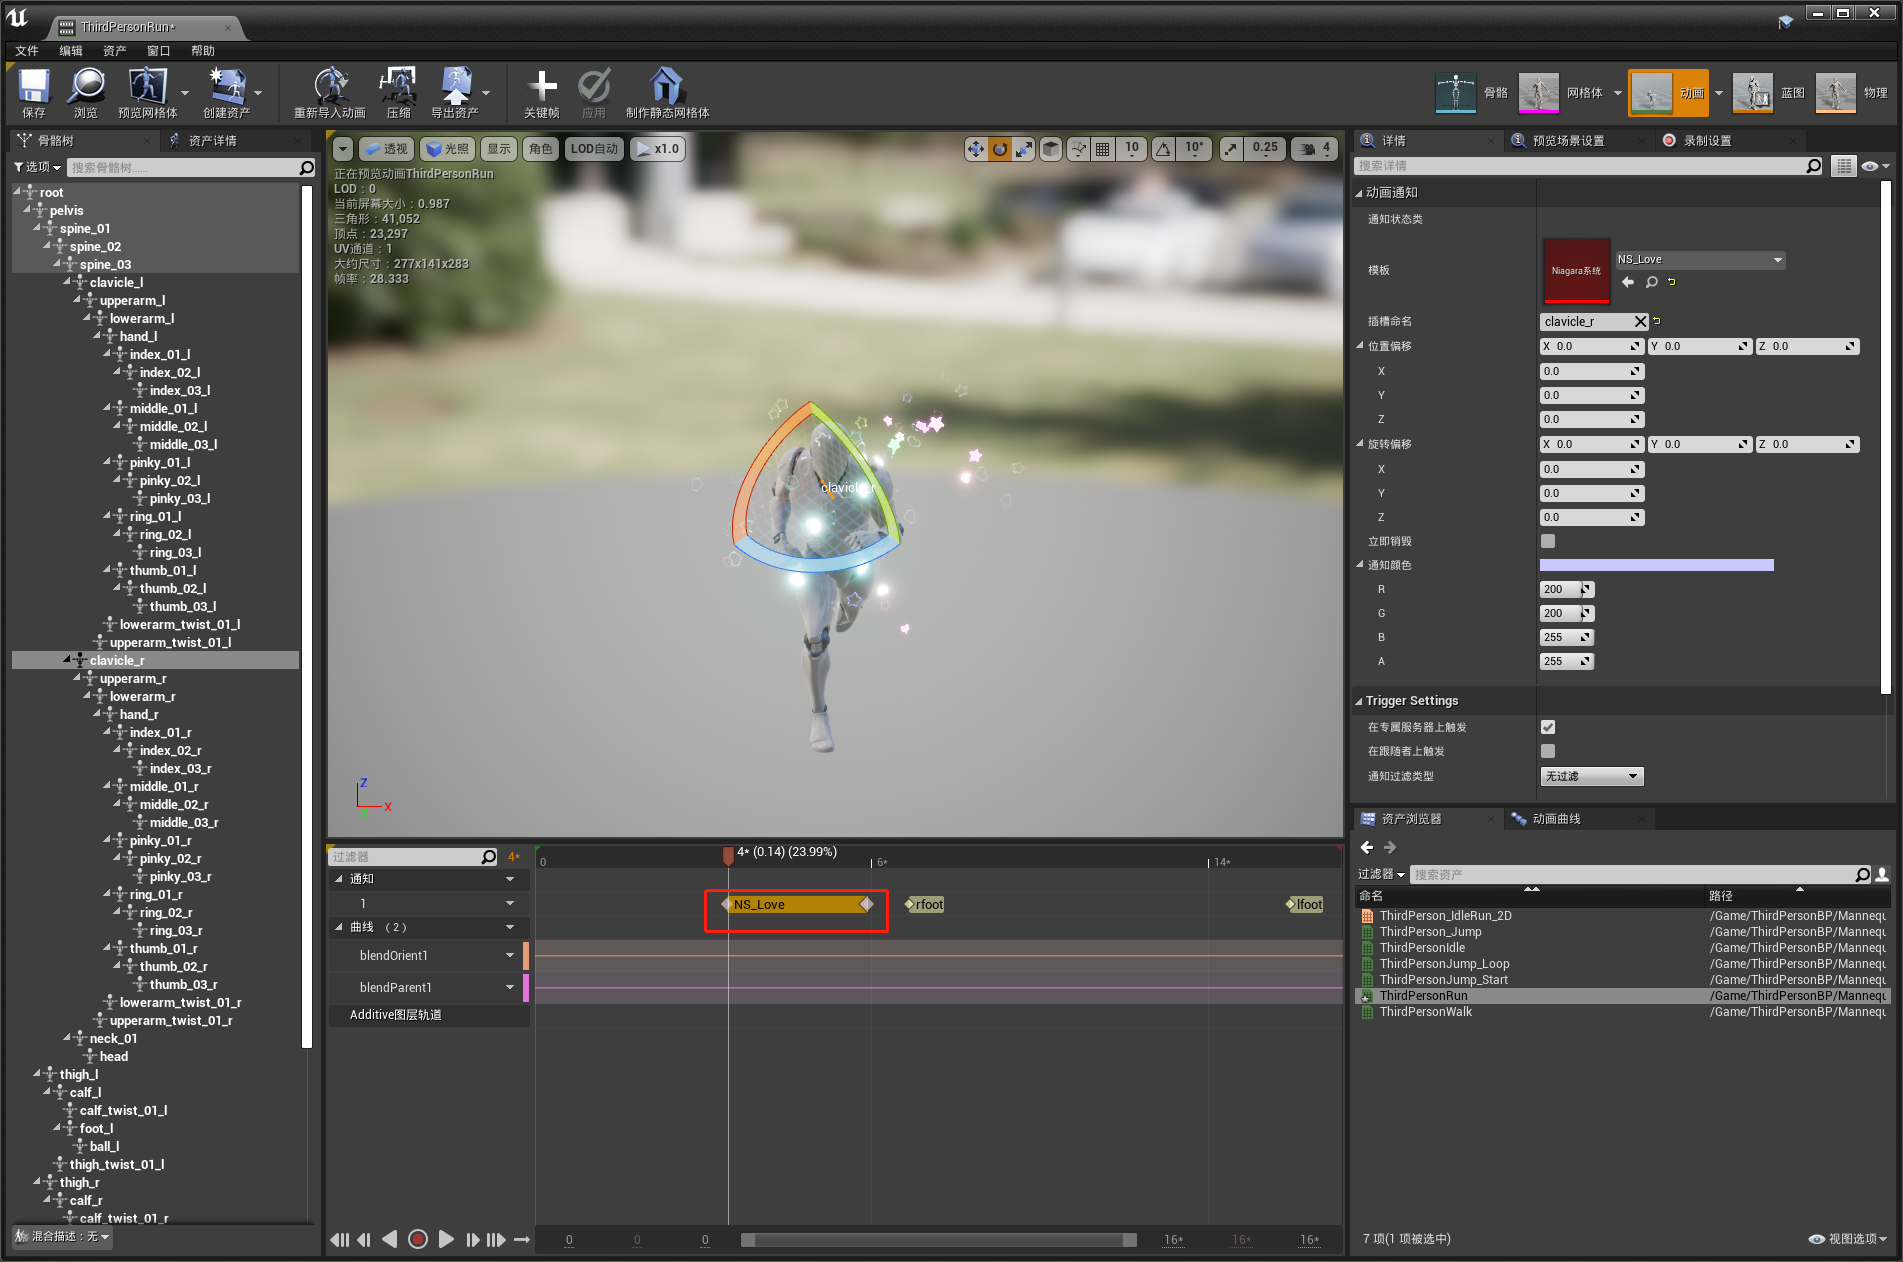Collapse the clavicle_r bone node
This screenshot has width=1903, height=1262.
click(67, 659)
